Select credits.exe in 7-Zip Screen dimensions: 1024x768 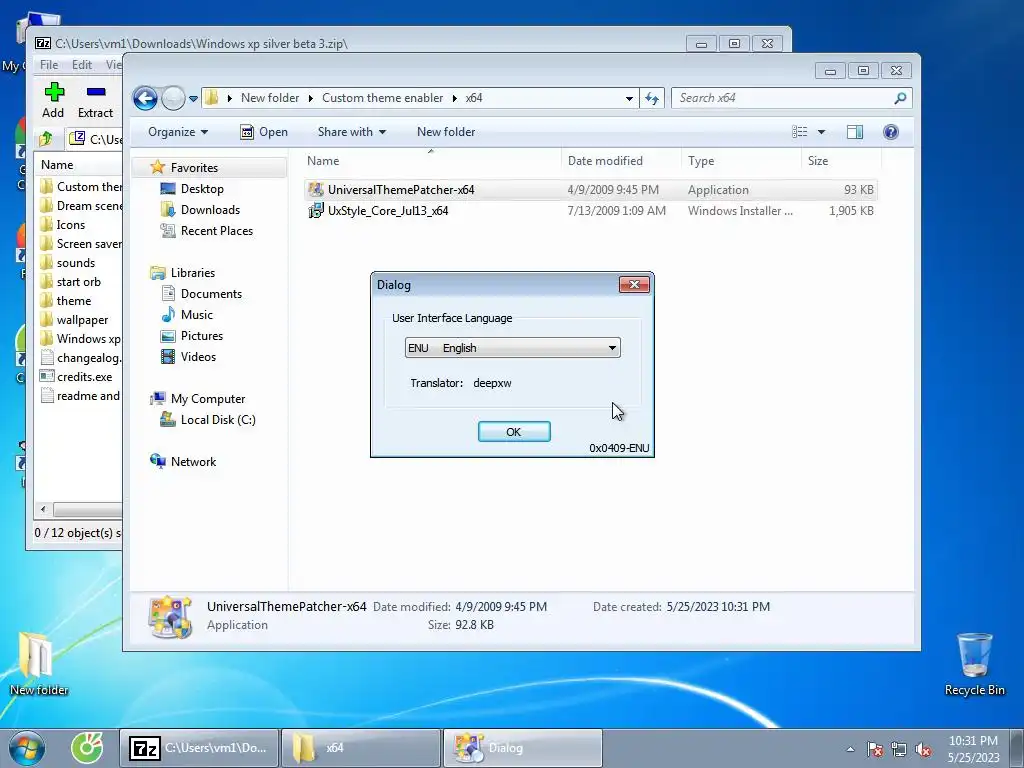(76, 377)
